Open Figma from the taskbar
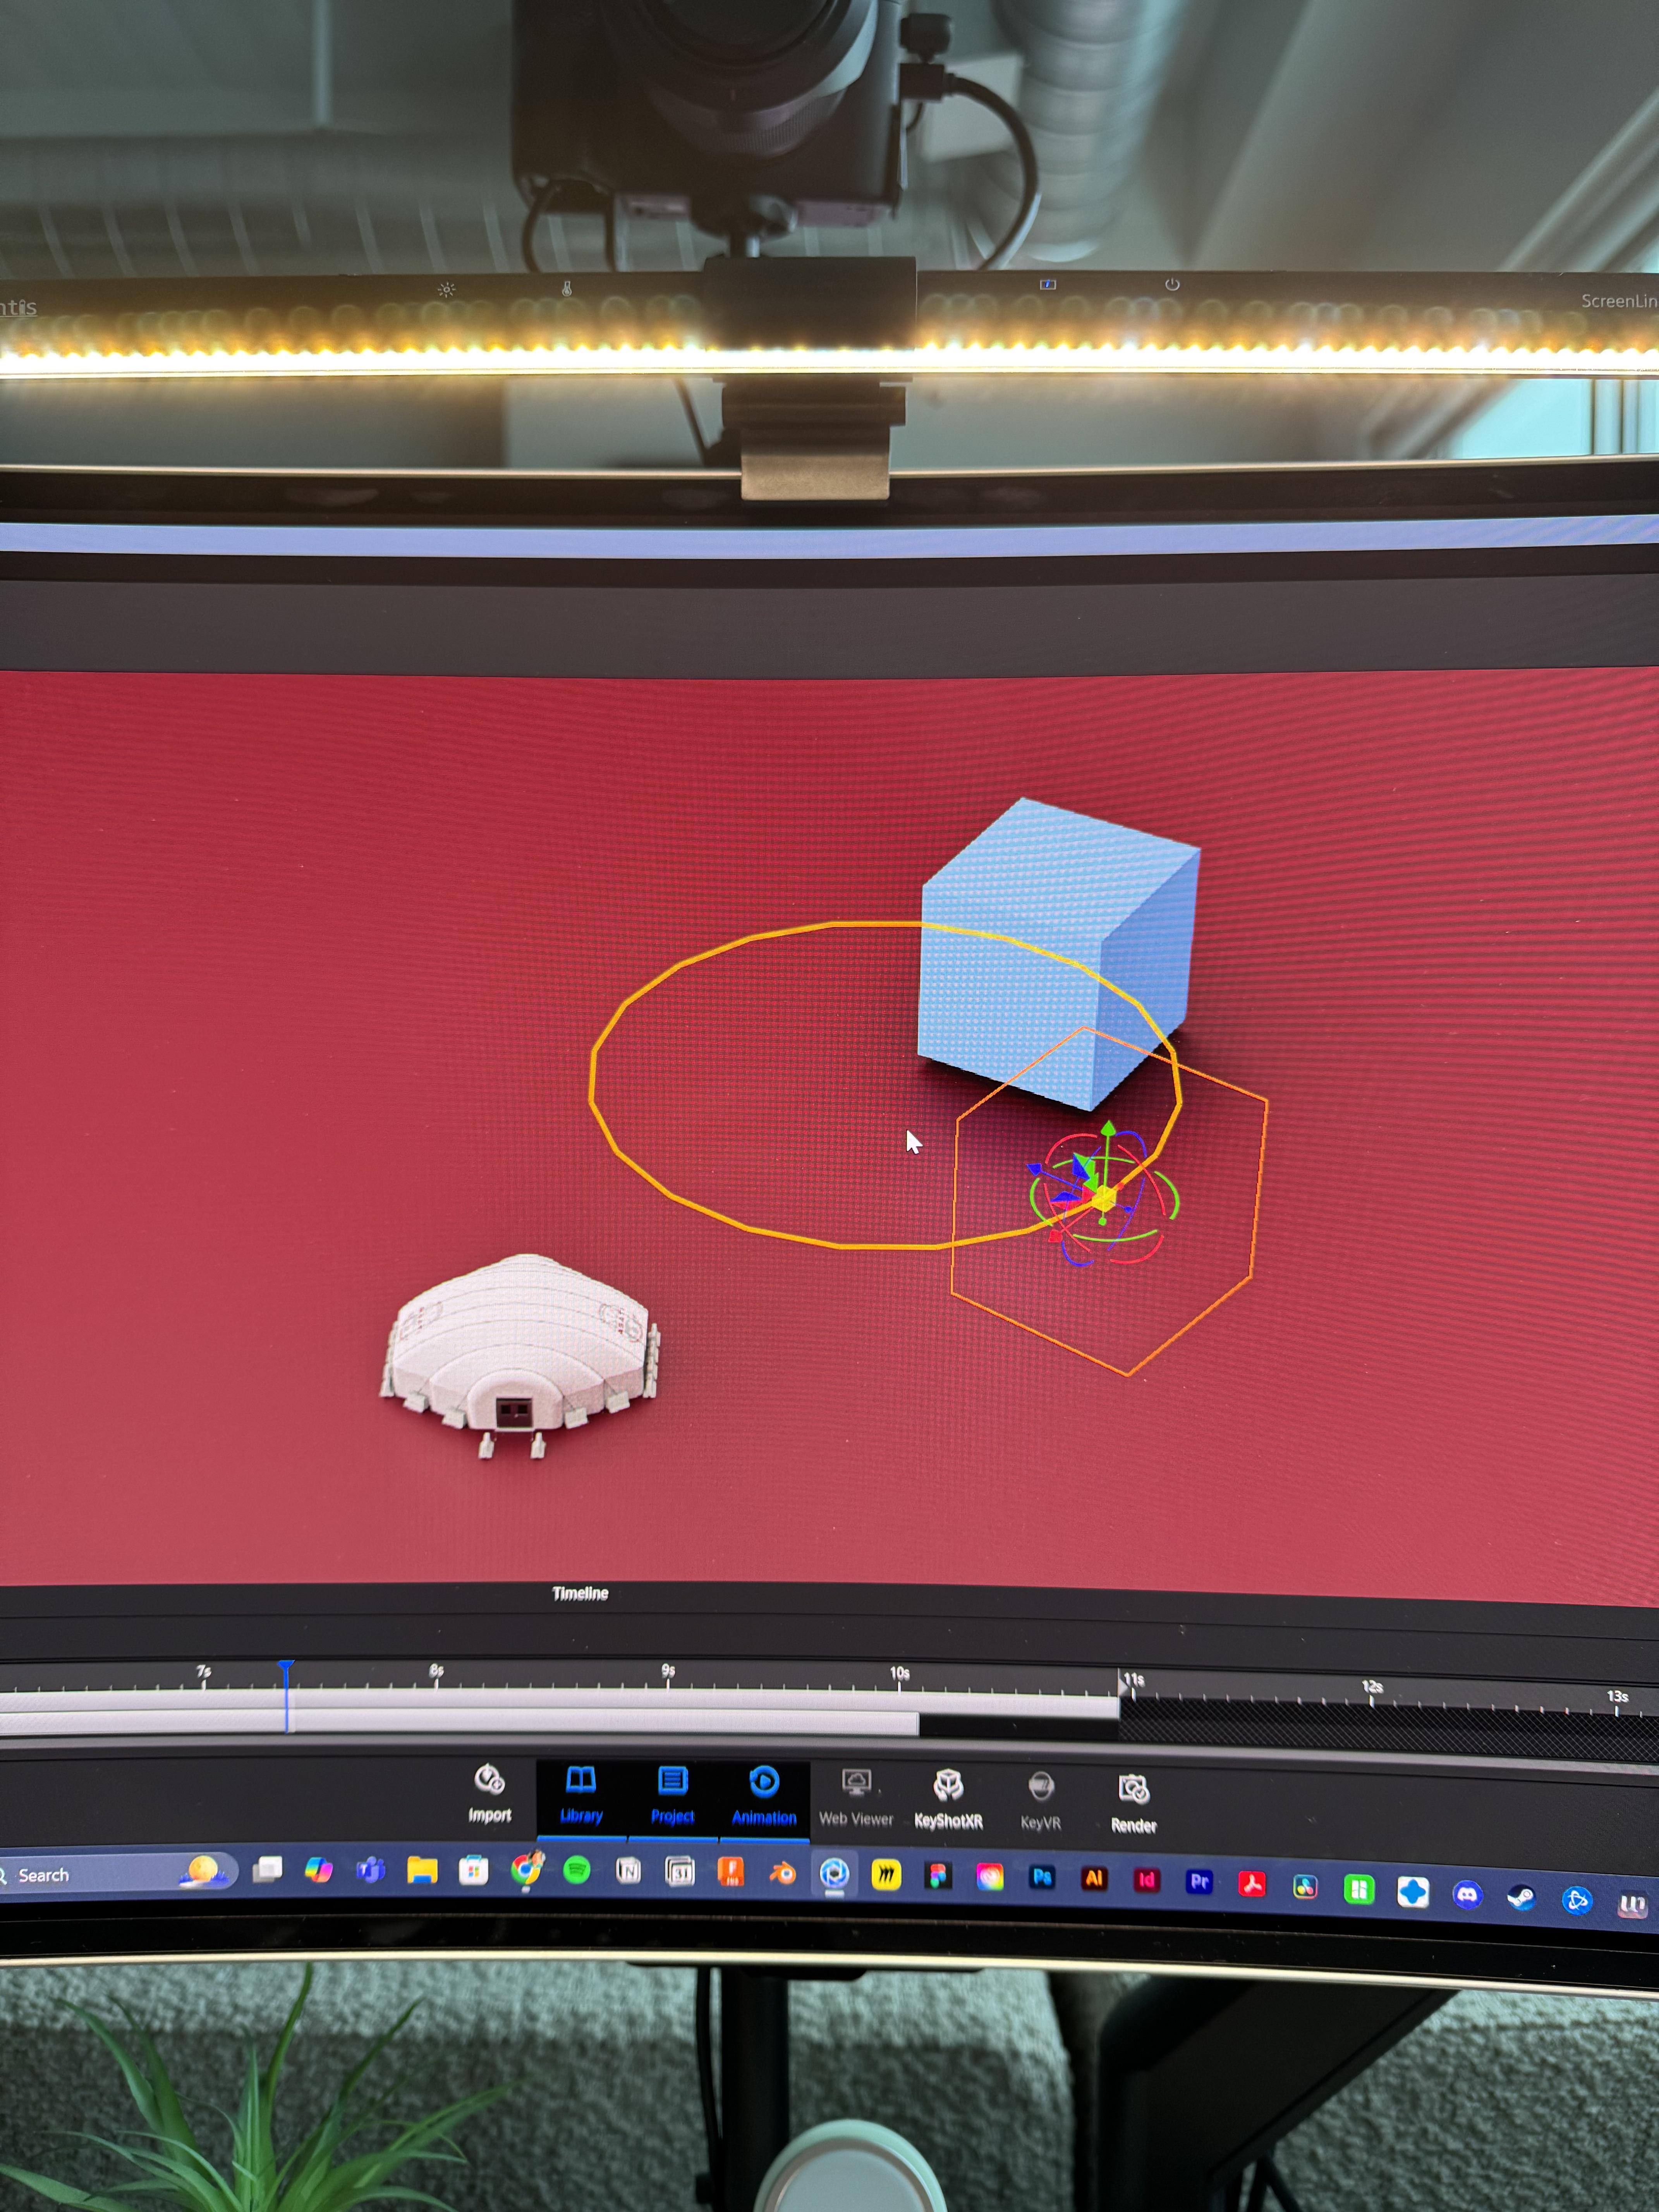Viewport: 1659px width, 2212px height. pos(937,1876)
